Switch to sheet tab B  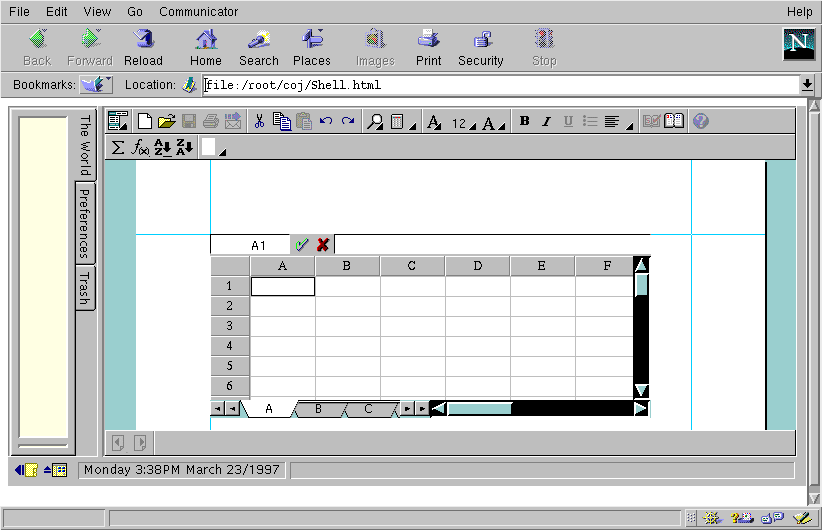[x=318, y=409]
